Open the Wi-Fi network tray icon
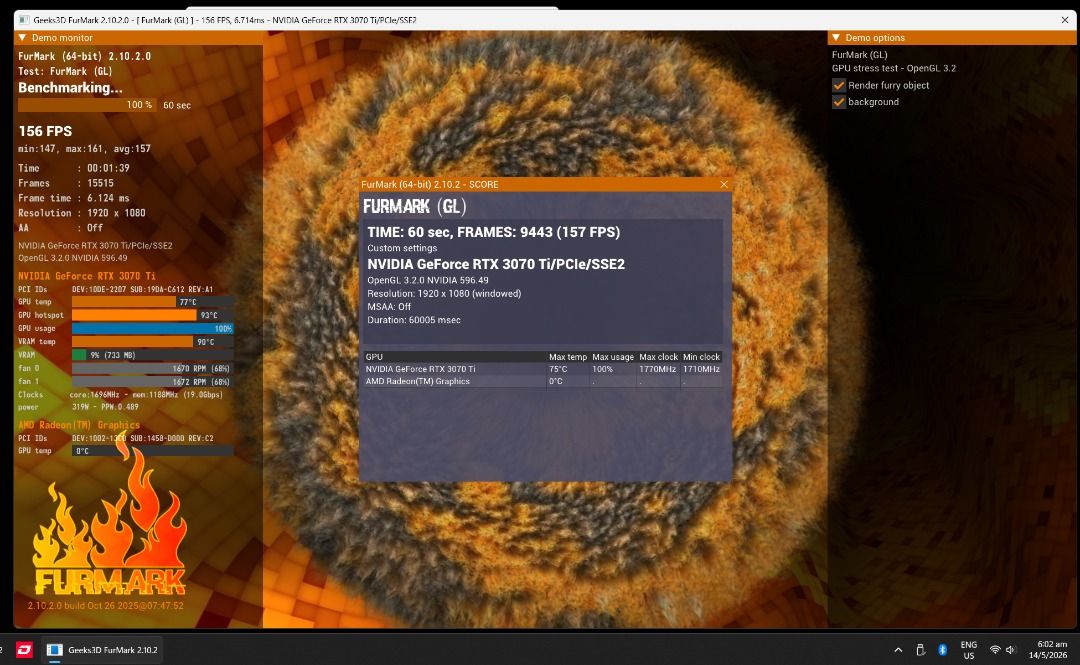 [995, 650]
